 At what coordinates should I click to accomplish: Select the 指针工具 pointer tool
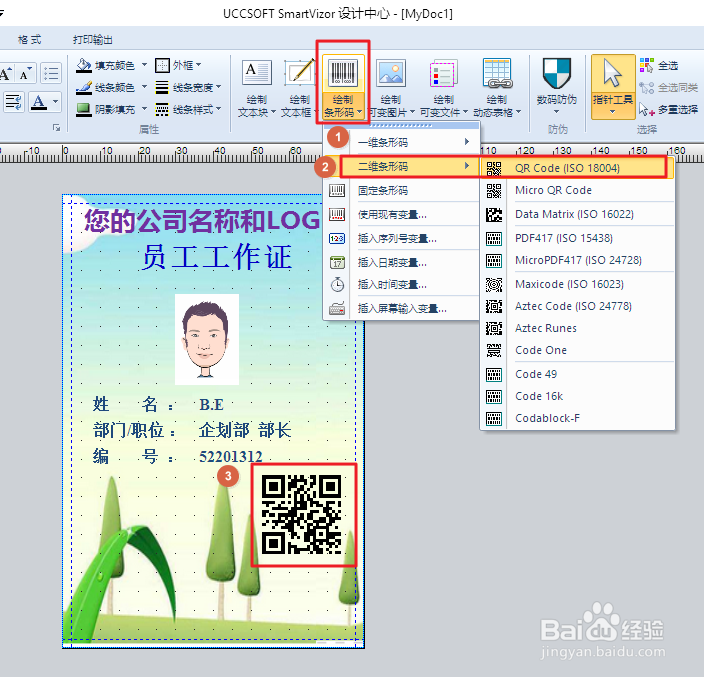613,87
